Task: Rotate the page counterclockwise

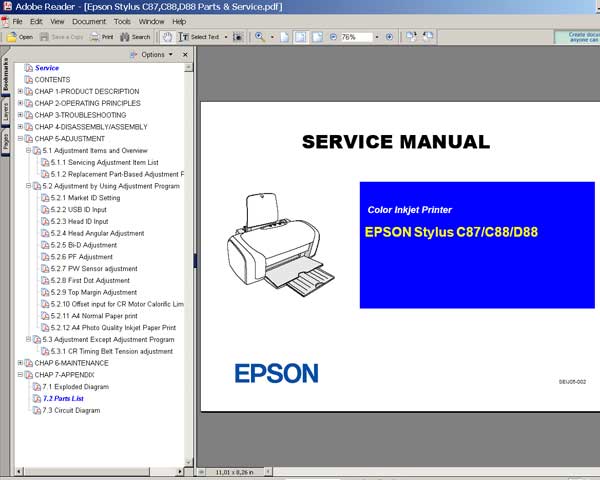Action: pyautogui.click(x=428, y=37)
